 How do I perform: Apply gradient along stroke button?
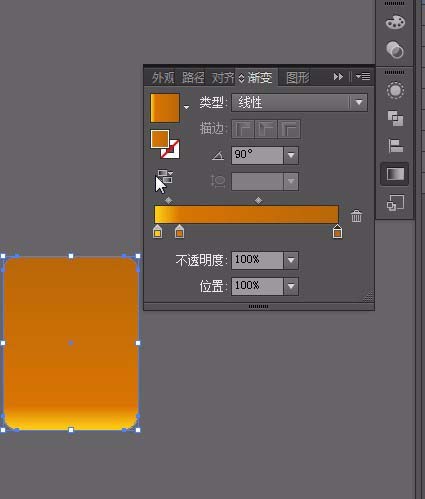pos(266,129)
